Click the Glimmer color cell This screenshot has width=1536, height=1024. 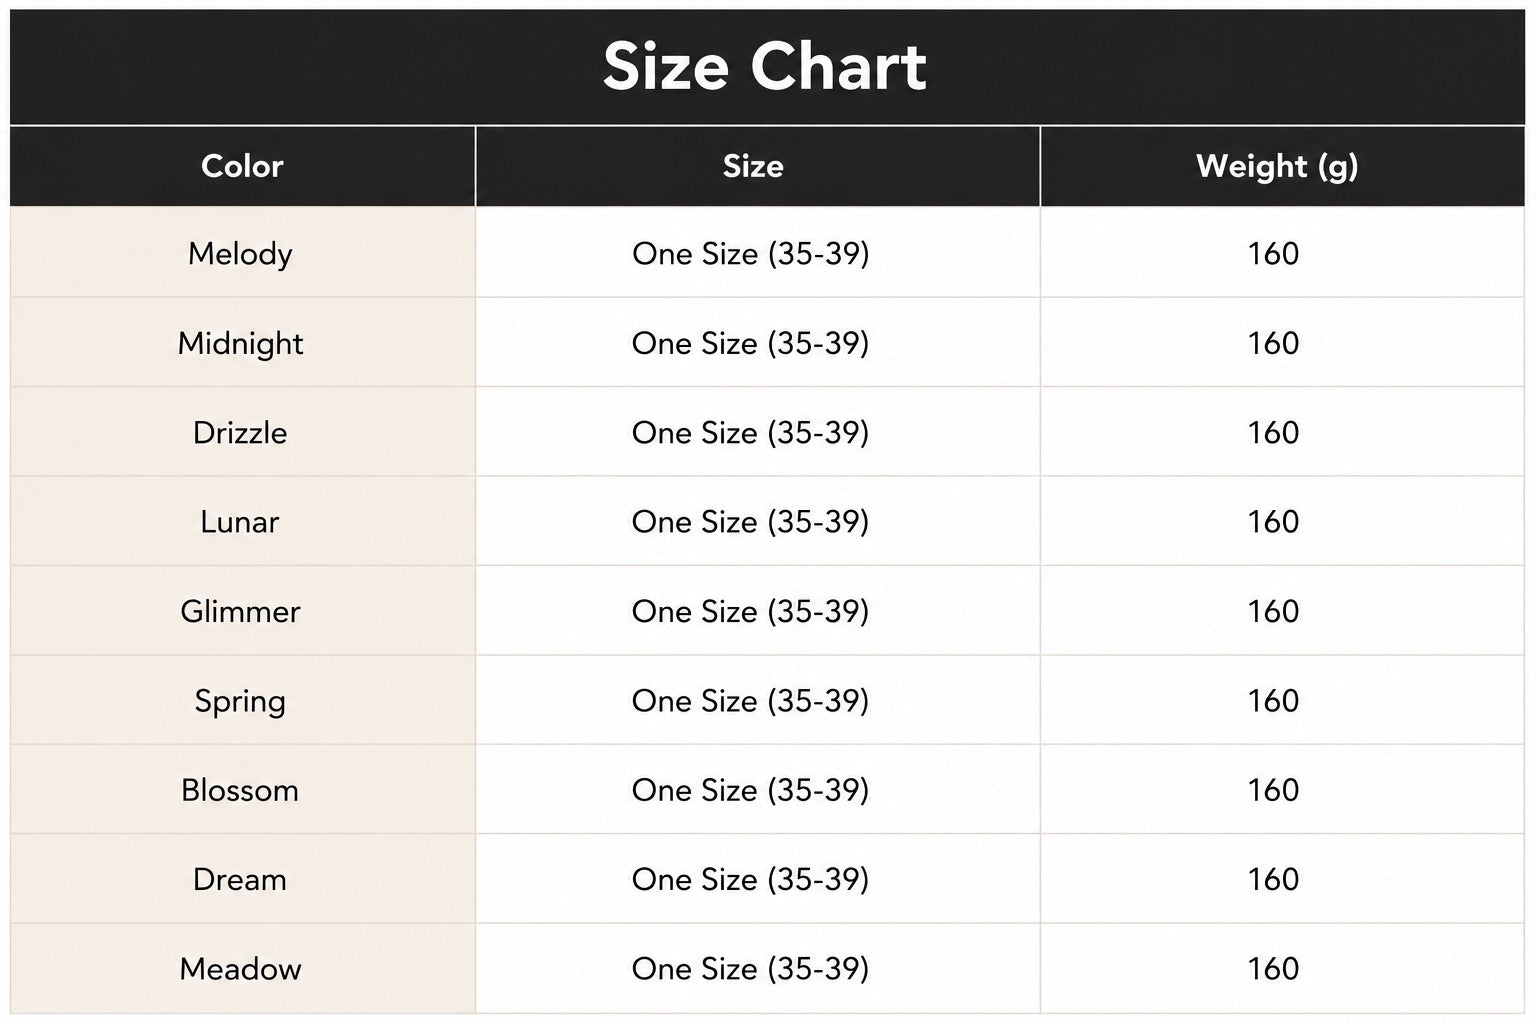(242, 611)
